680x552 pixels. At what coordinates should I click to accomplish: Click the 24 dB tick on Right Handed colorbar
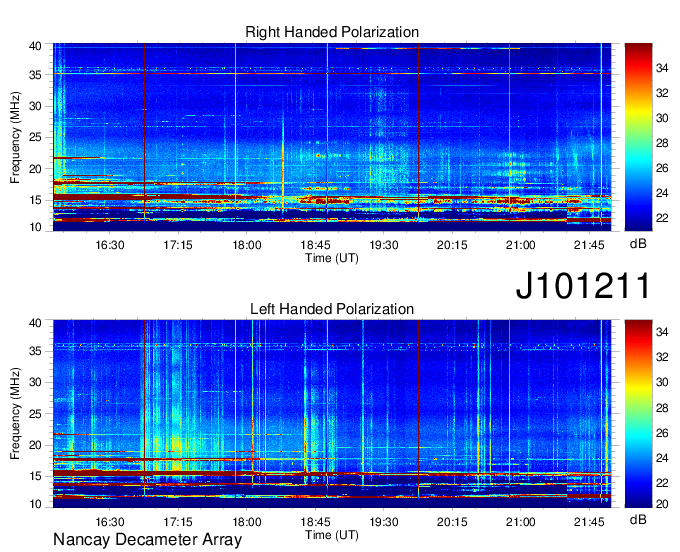click(x=662, y=193)
